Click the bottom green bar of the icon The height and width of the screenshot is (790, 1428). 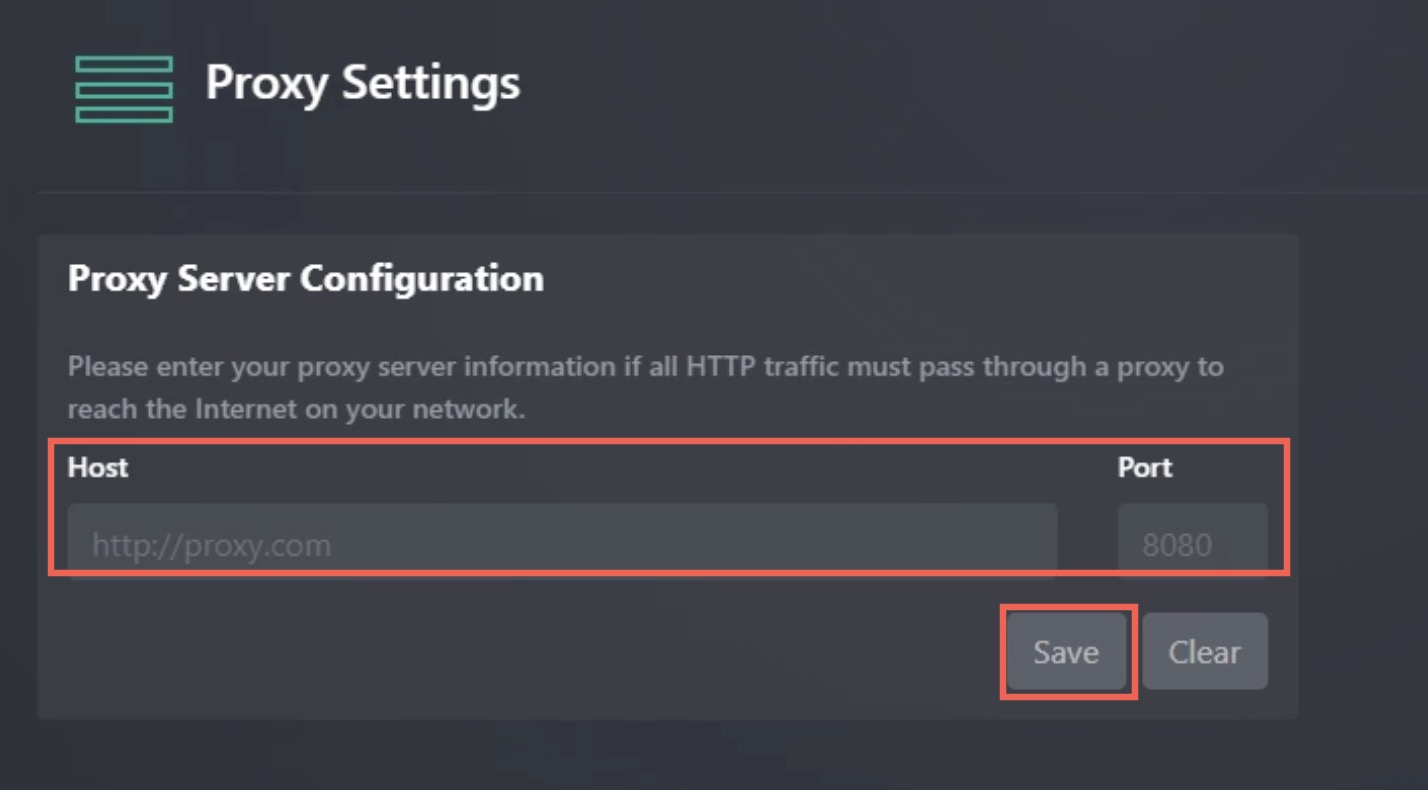pos(123,113)
